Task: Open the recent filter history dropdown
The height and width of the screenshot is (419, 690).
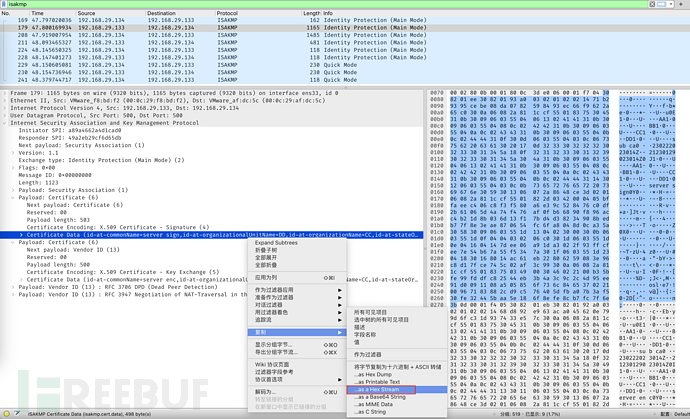Action: coord(671,4)
